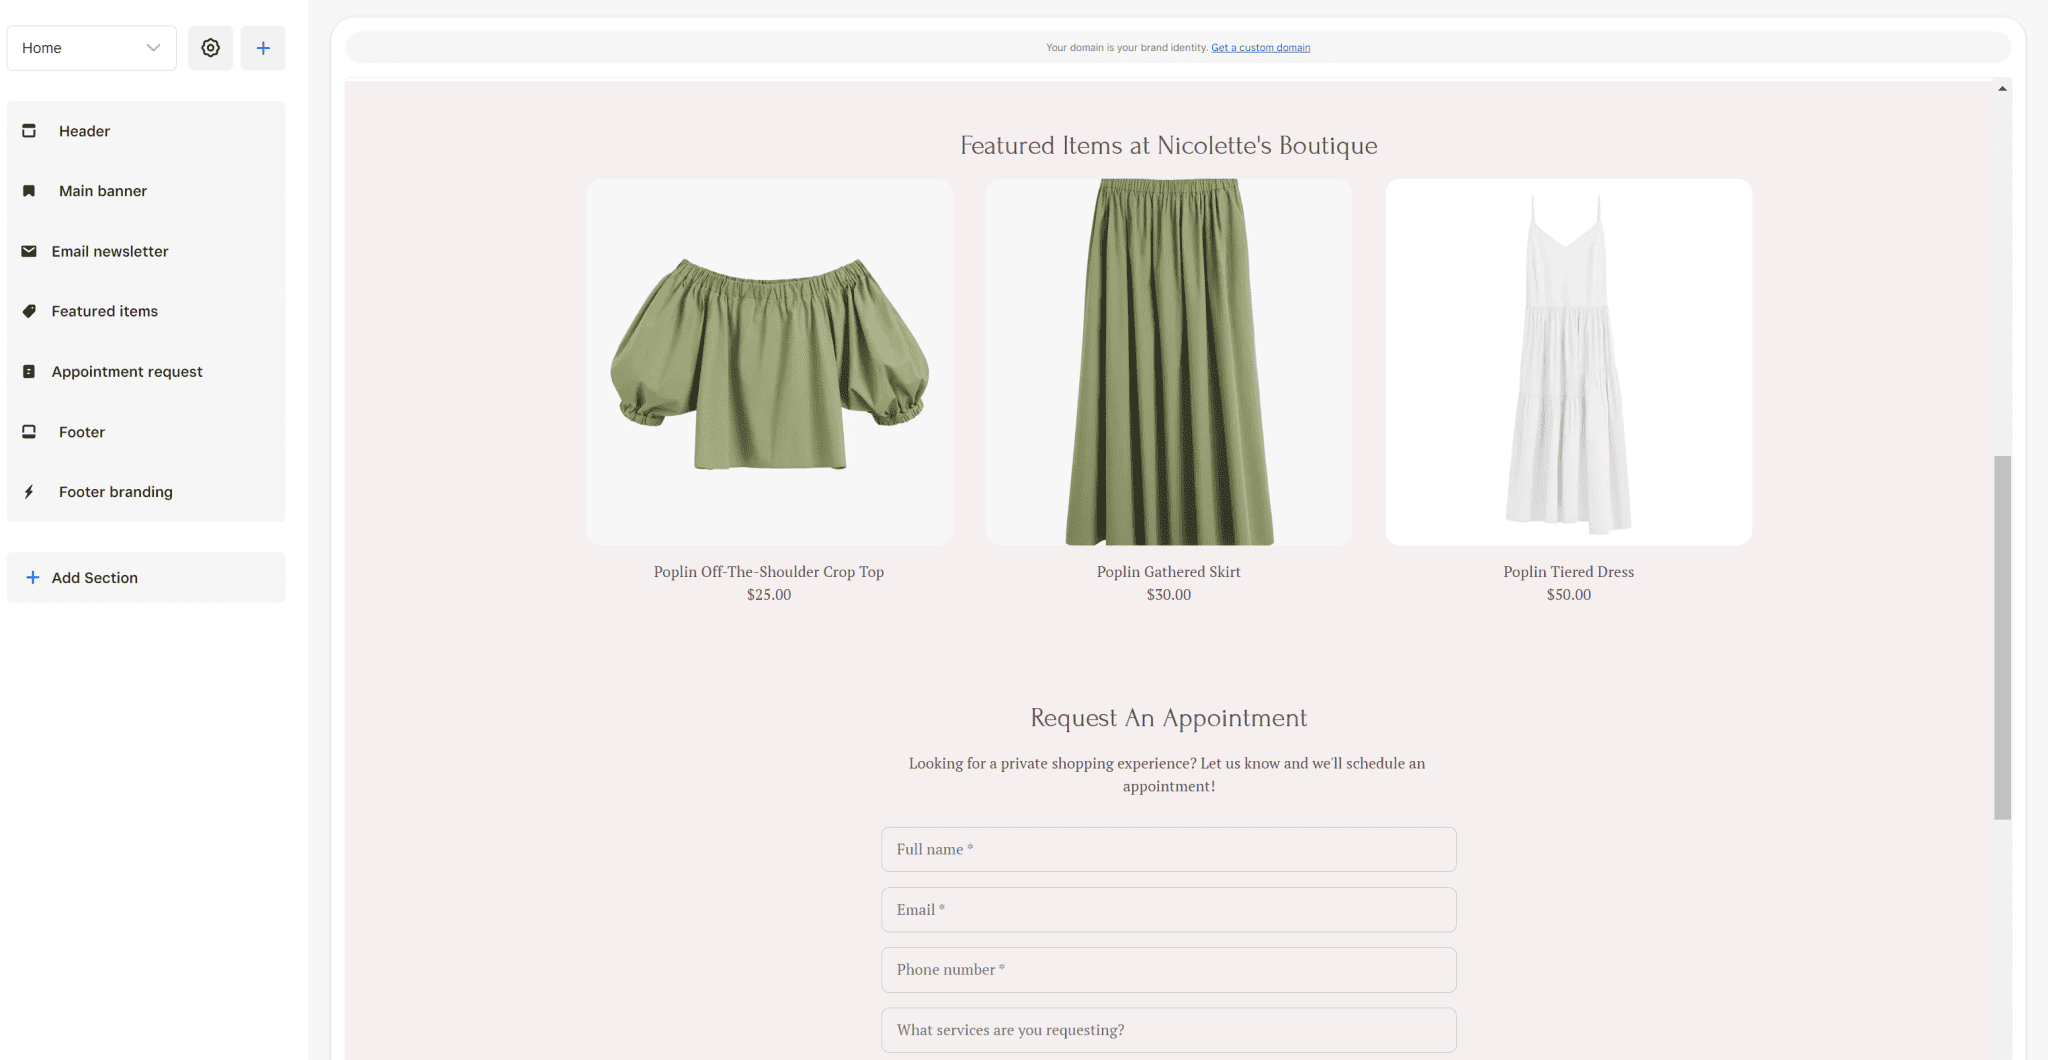Viewport: 2048px width, 1060px height.
Task: Click the Featured items tag icon
Action: 29,311
